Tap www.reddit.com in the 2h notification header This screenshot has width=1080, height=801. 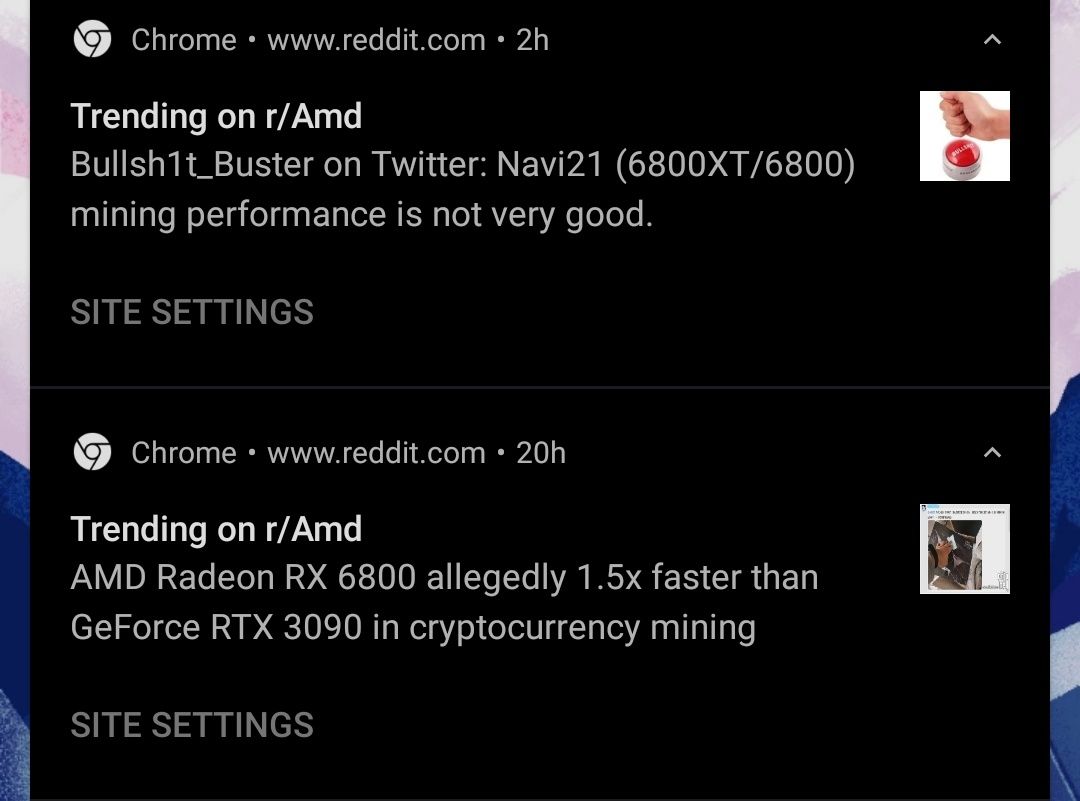coord(376,40)
